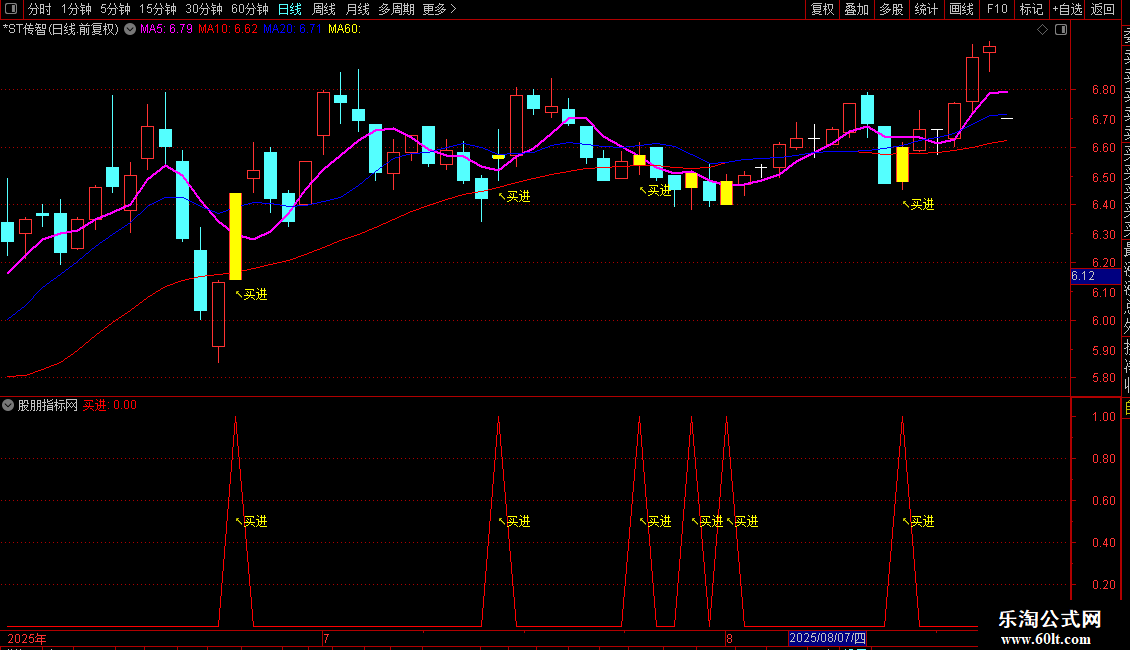Switch to the 周线 weekly chart

pos(324,9)
